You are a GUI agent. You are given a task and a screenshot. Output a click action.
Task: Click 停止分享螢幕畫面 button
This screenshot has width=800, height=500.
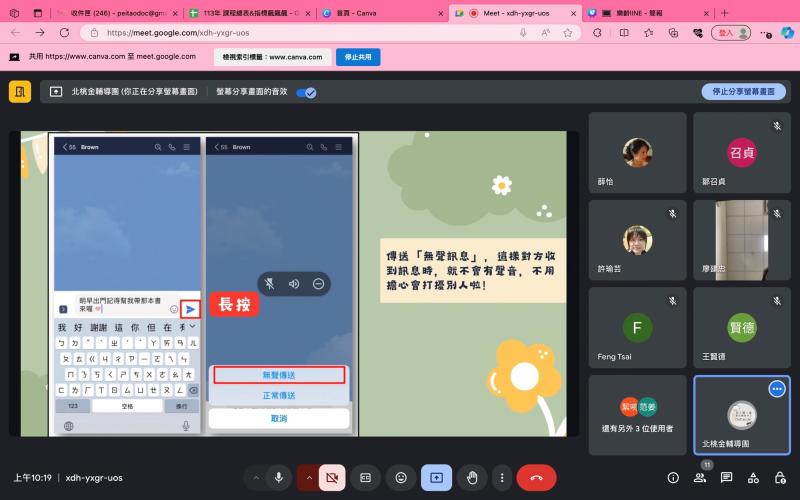click(x=743, y=92)
